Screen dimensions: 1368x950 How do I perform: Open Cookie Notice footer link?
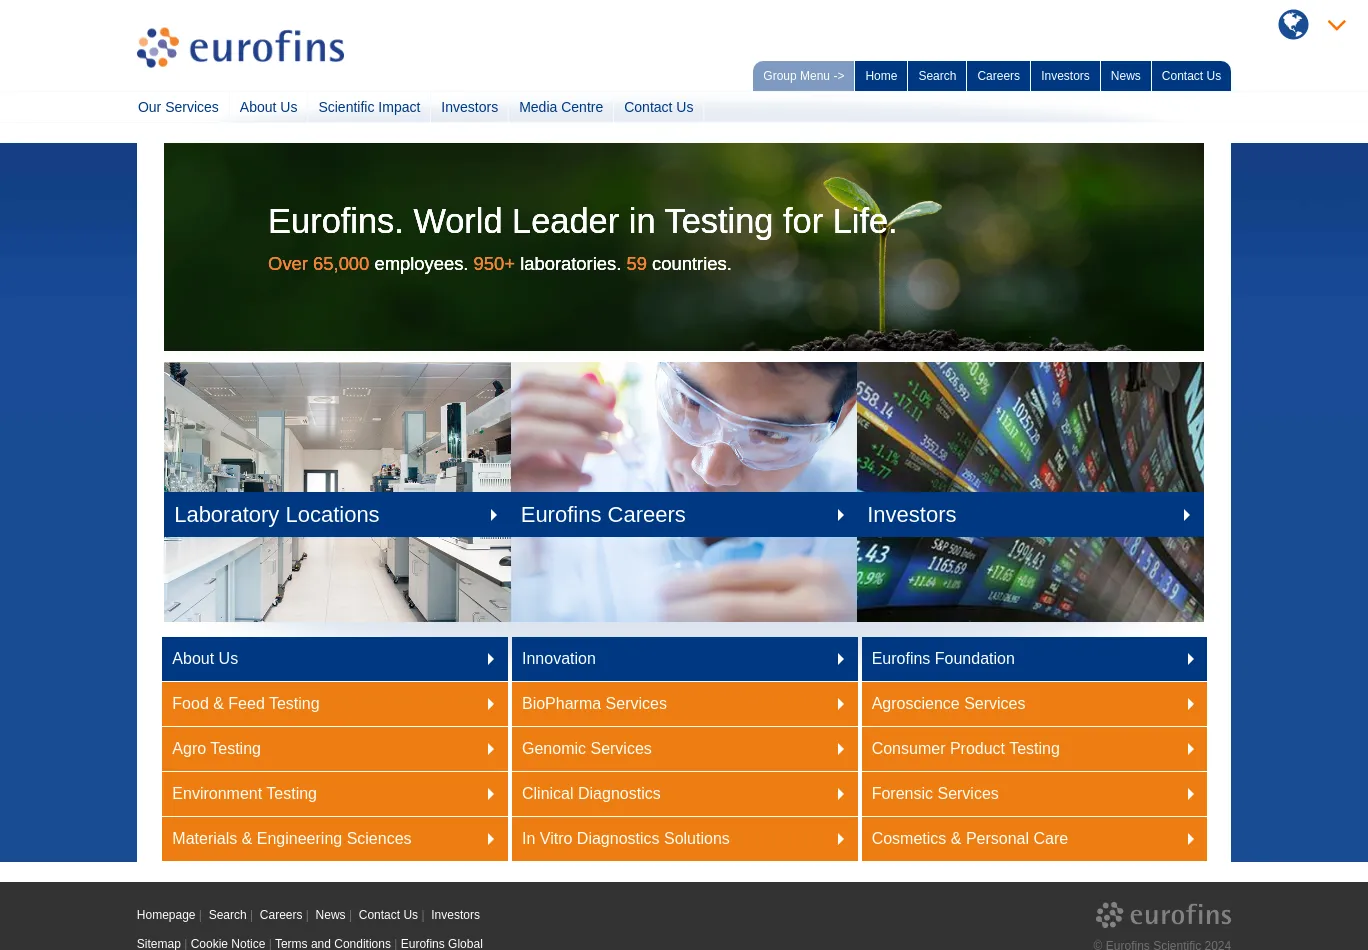pos(228,944)
